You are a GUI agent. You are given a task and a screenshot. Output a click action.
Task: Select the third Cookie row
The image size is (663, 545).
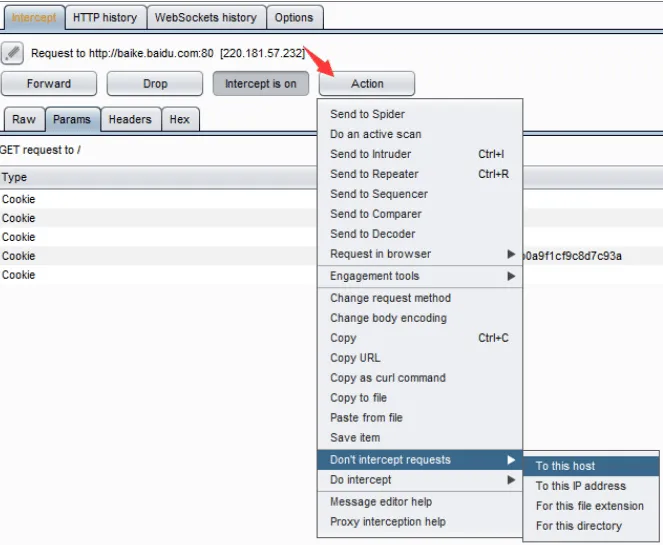coord(159,237)
